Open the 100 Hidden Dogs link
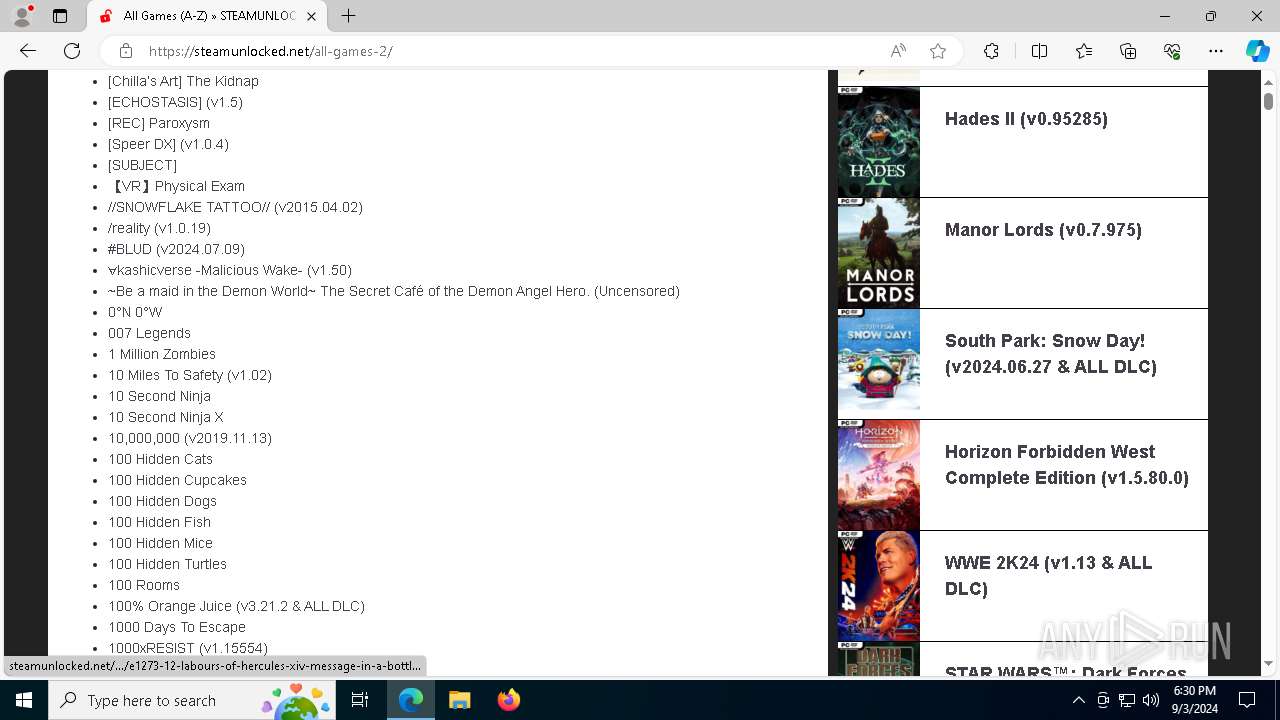The image size is (1280, 720). pos(162,501)
